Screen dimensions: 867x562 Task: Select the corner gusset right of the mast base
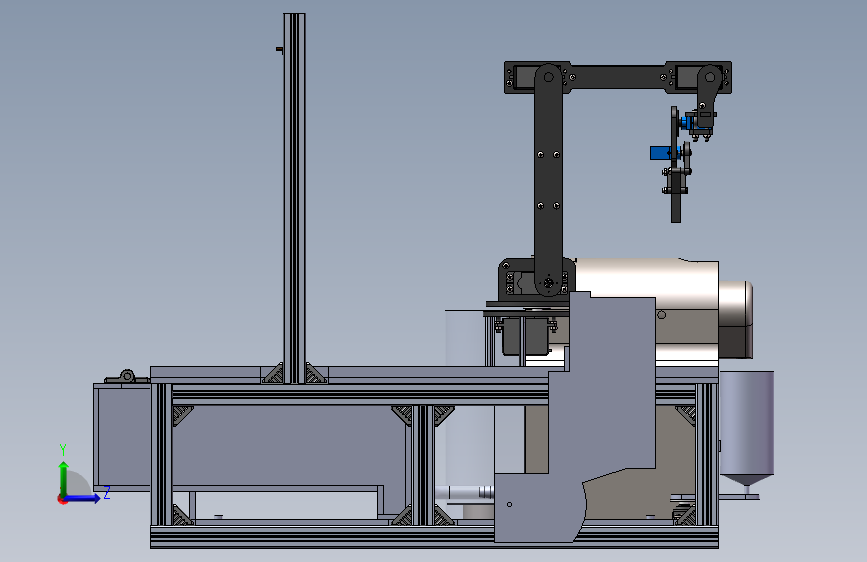coord(316,373)
